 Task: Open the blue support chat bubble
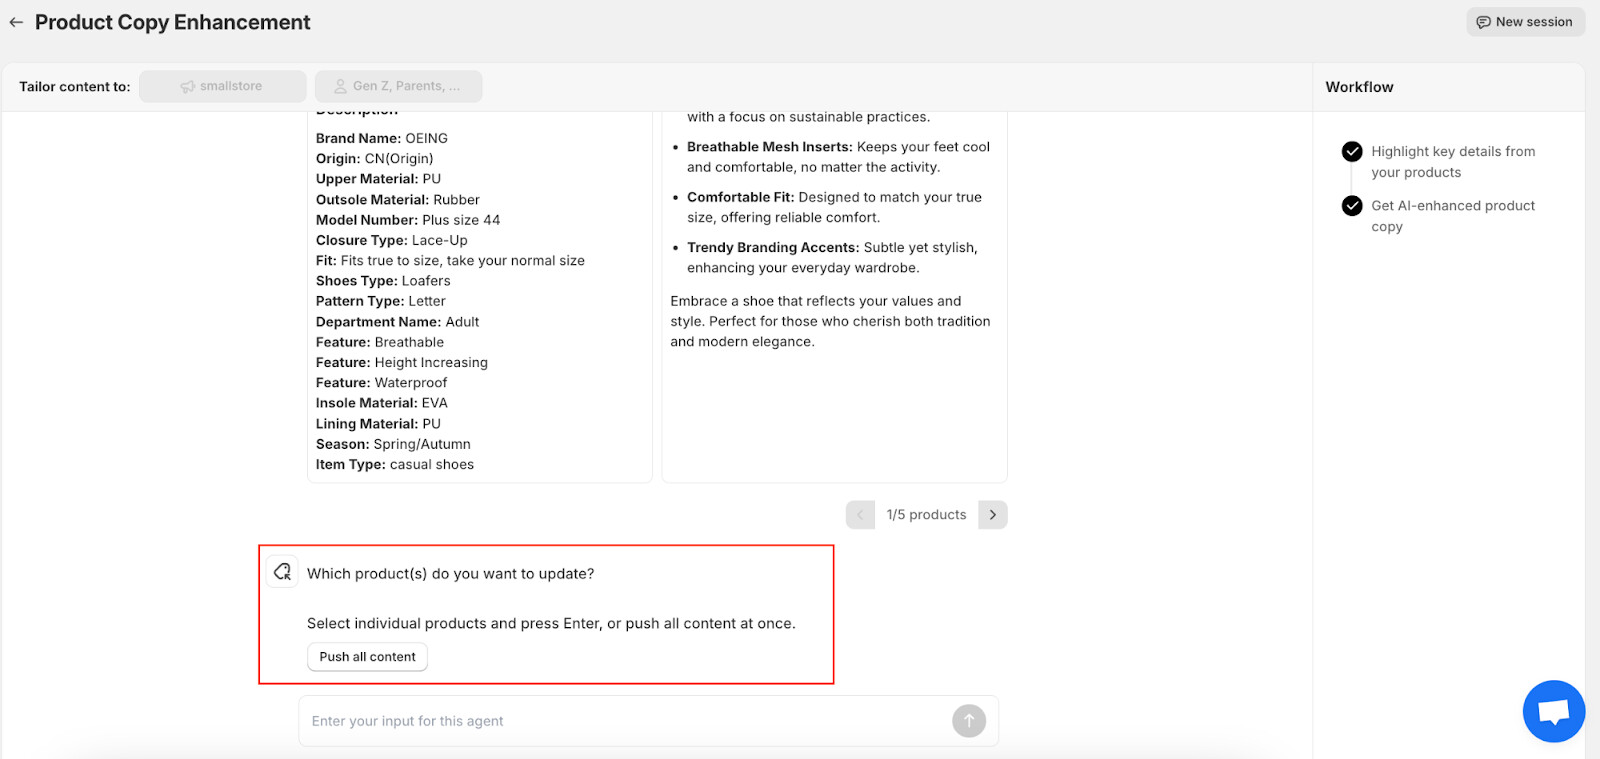[1553, 711]
